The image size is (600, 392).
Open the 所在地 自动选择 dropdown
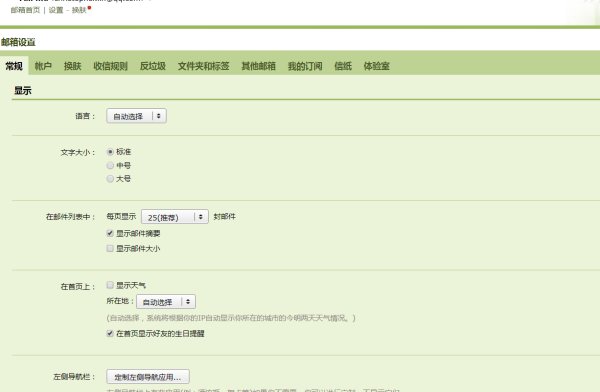pos(166,302)
